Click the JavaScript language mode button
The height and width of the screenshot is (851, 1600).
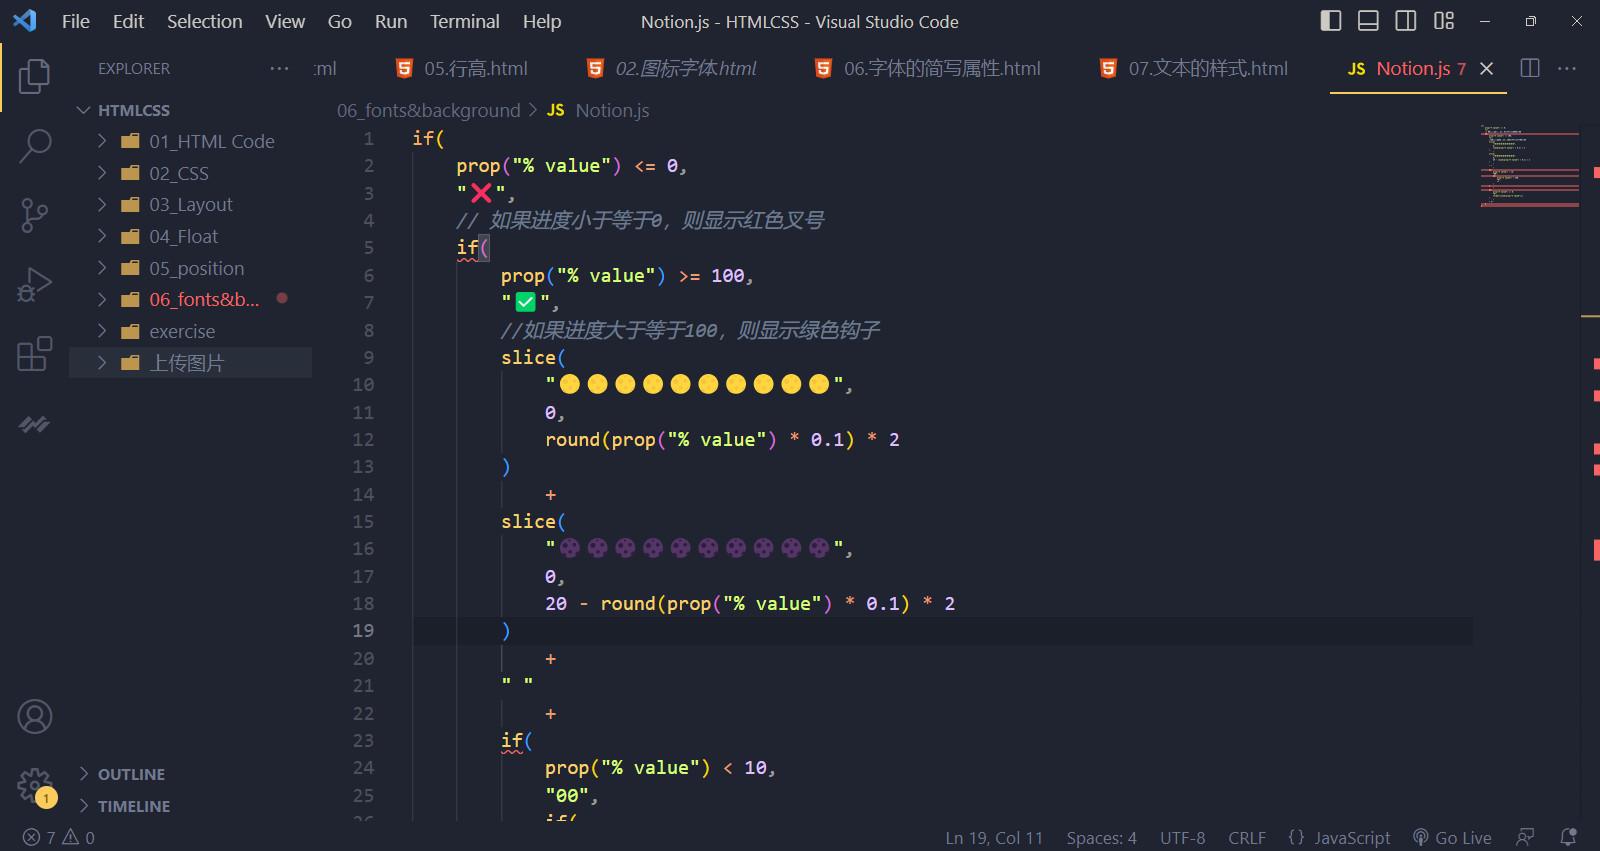(1340, 837)
